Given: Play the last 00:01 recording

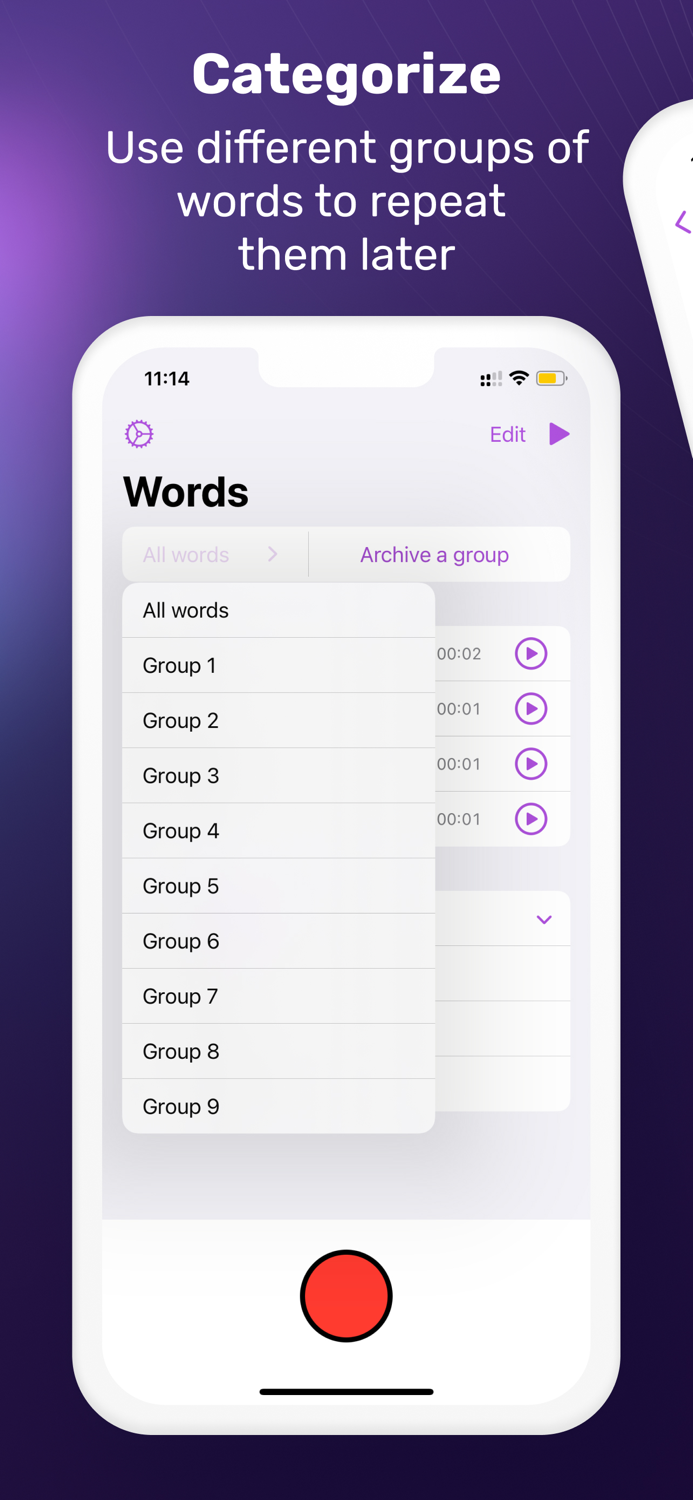Looking at the screenshot, I should (x=531, y=819).
